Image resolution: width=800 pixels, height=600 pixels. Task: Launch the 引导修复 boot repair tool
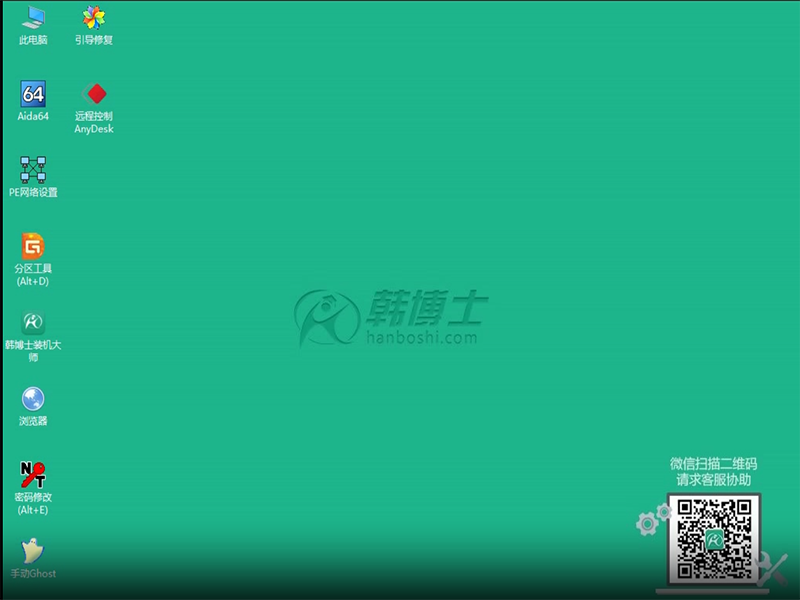pyautogui.click(x=93, y=17)
